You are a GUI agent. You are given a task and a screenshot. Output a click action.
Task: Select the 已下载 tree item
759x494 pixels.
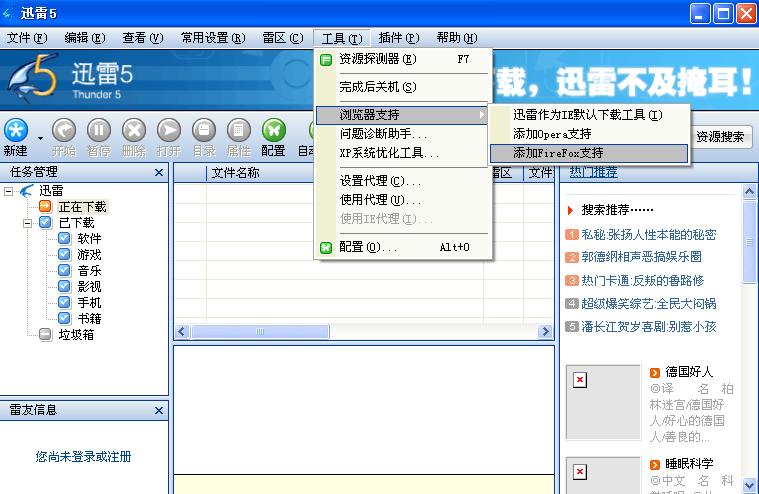point(76,223)
